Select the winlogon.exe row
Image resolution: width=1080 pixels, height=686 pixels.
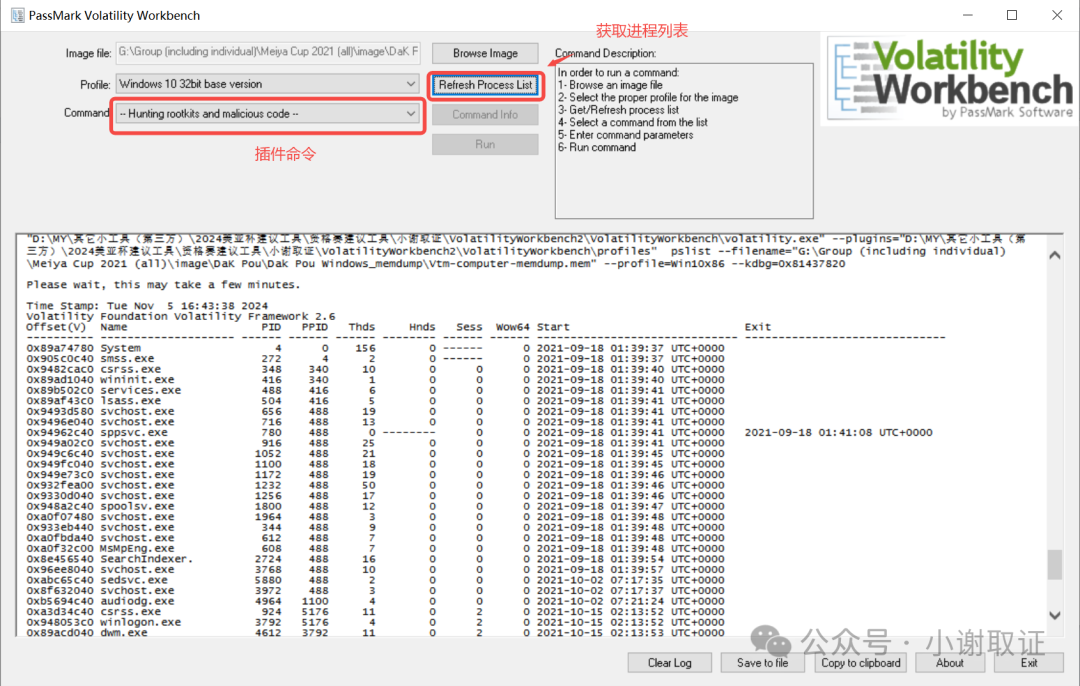tap(375, 622)
